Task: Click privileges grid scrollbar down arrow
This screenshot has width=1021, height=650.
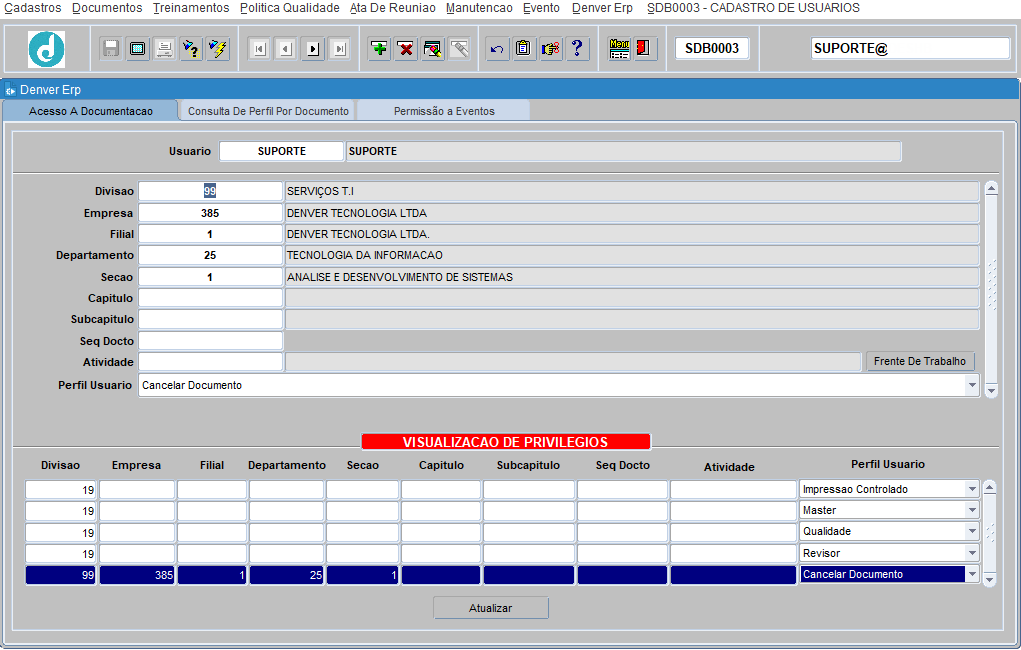Action: tap(990, 579)
